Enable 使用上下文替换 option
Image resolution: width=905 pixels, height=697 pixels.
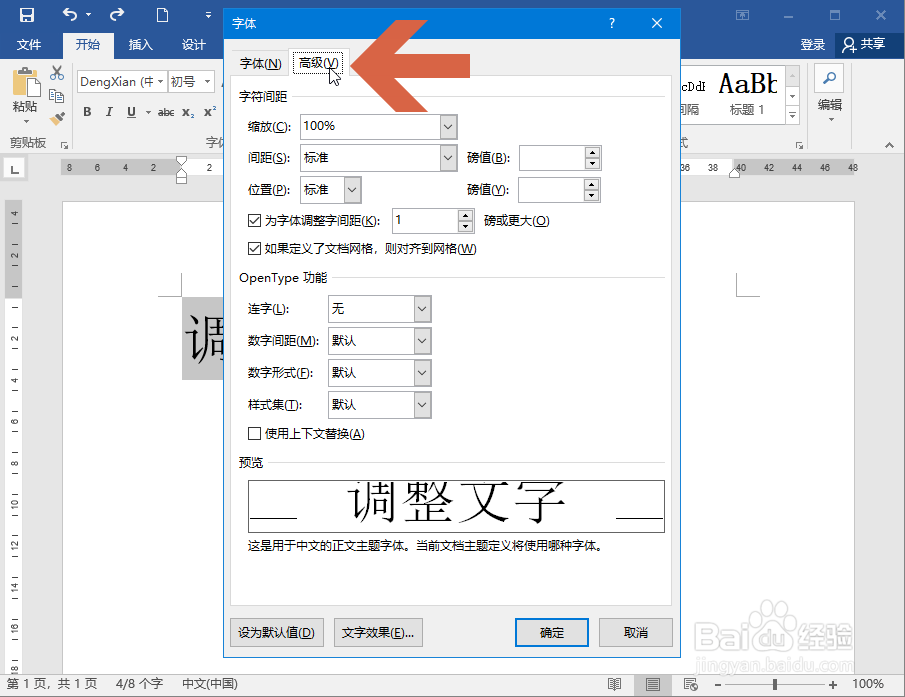[256, 433]
